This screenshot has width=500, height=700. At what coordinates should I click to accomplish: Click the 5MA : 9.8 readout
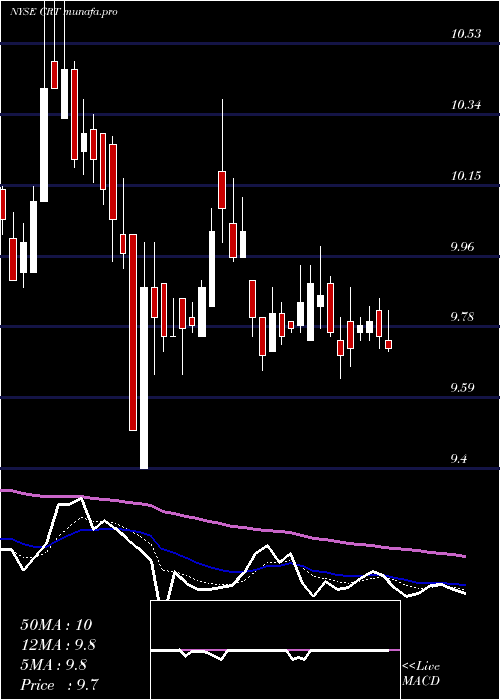54,665
